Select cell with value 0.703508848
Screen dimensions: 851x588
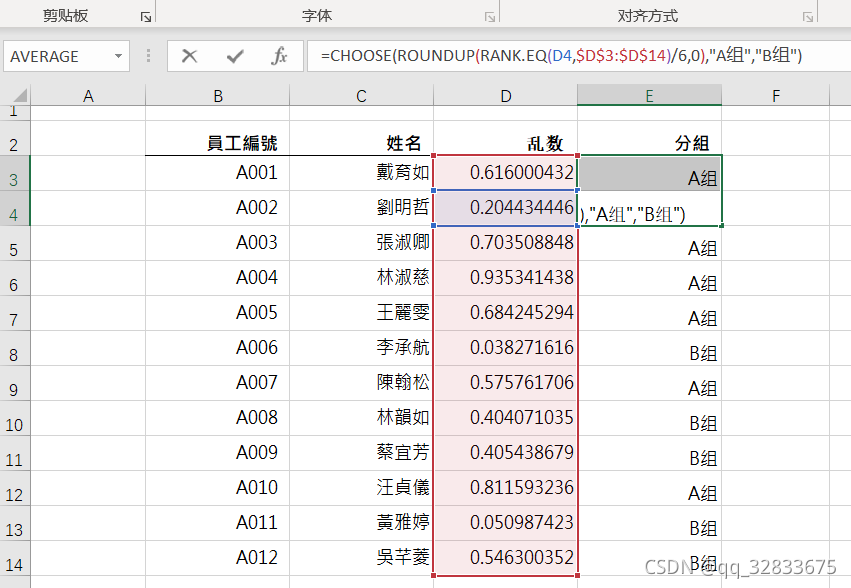(x=505, y=243)
